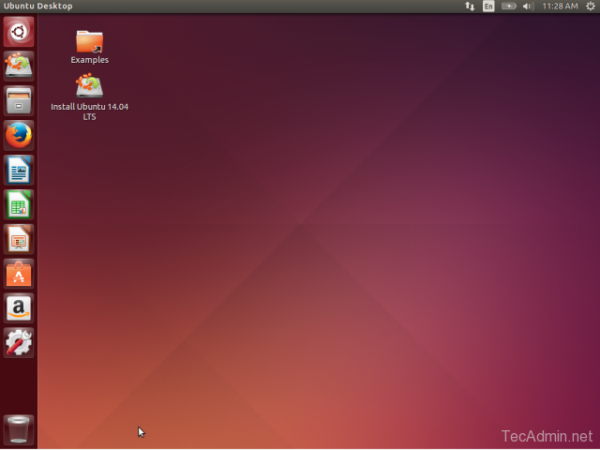Open the sound volume indicator
The height and width of the screenshot is (450, 600).
[527, 6]
